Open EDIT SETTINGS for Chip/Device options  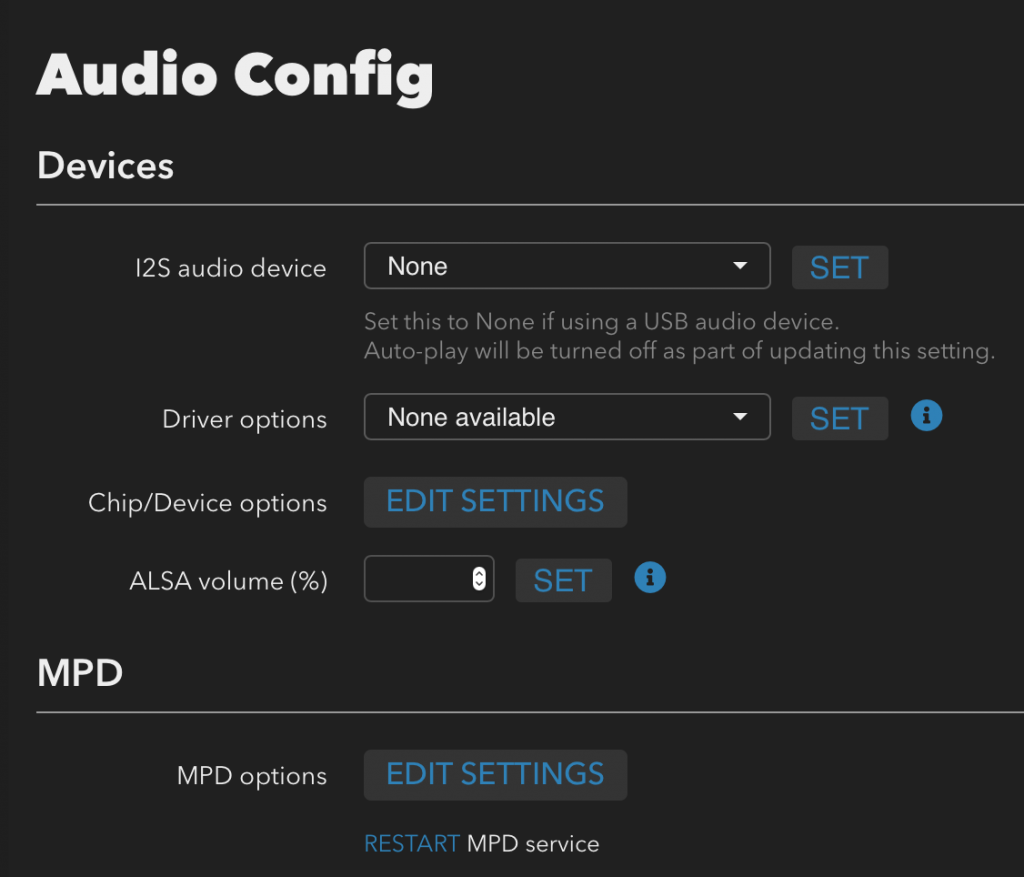(x=495, y=501)
